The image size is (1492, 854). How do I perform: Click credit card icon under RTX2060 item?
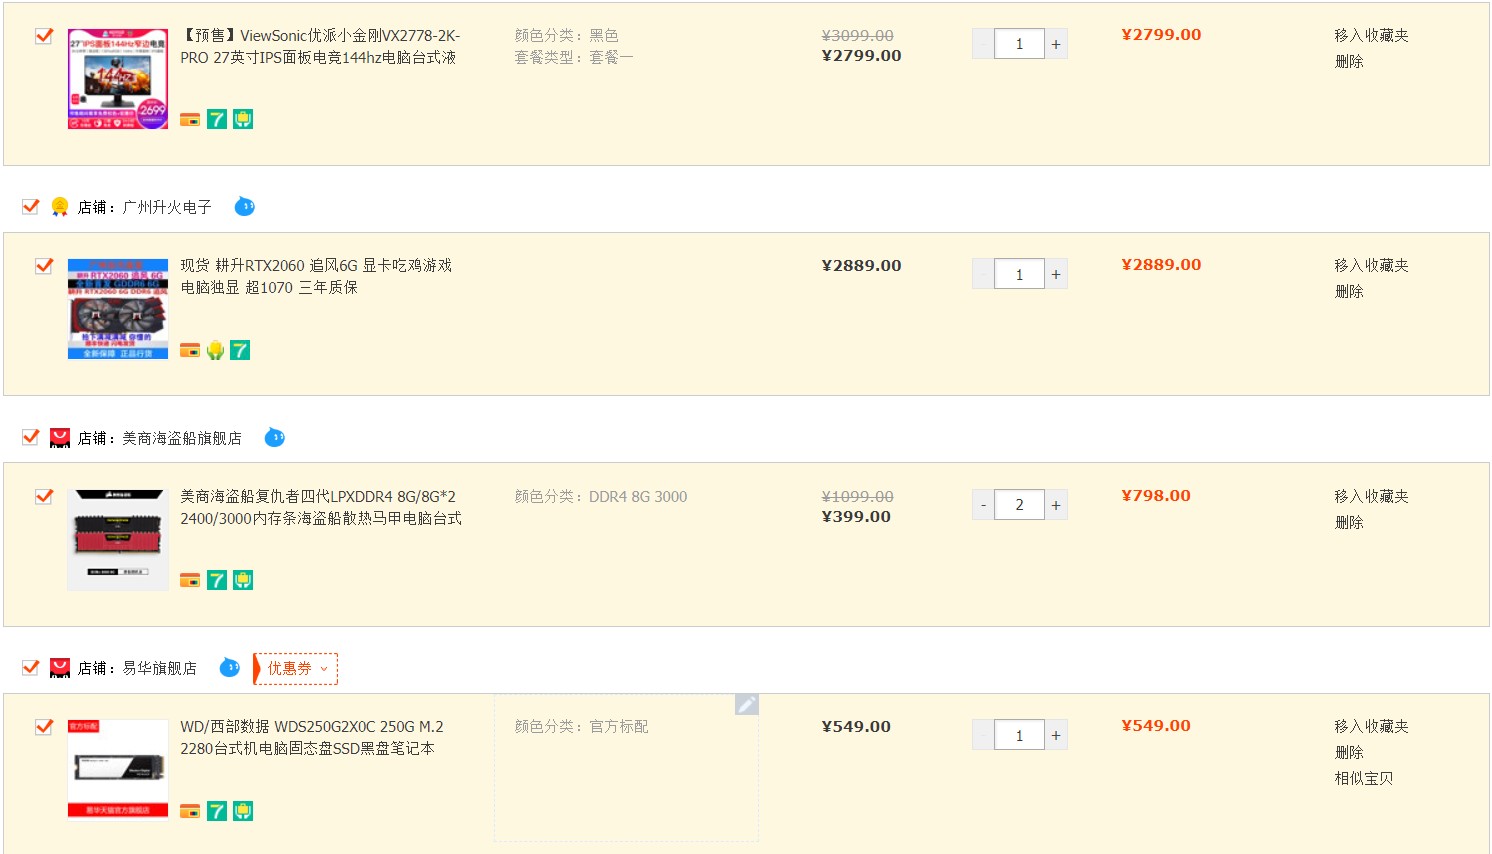[x=190, y=350]
